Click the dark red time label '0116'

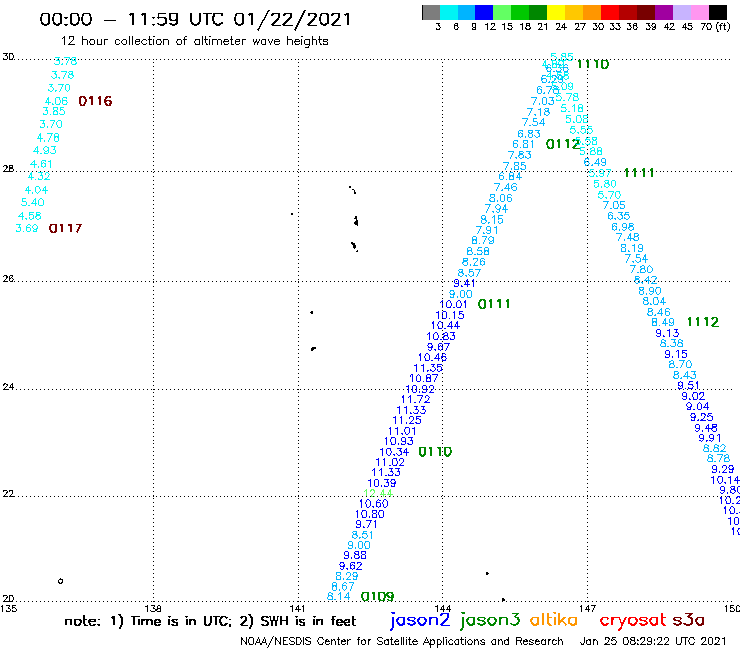[x=95, y=101]
